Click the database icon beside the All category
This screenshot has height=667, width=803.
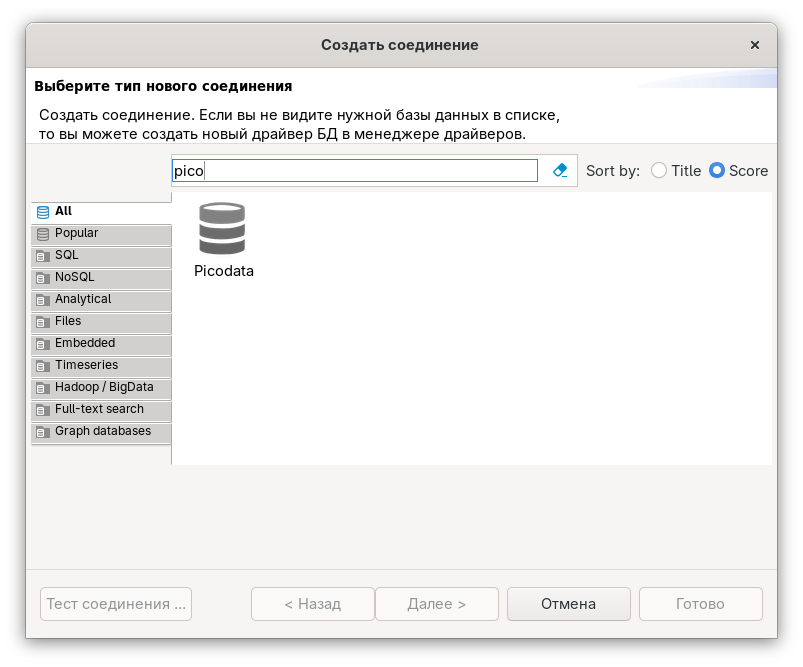pos(41,211)
